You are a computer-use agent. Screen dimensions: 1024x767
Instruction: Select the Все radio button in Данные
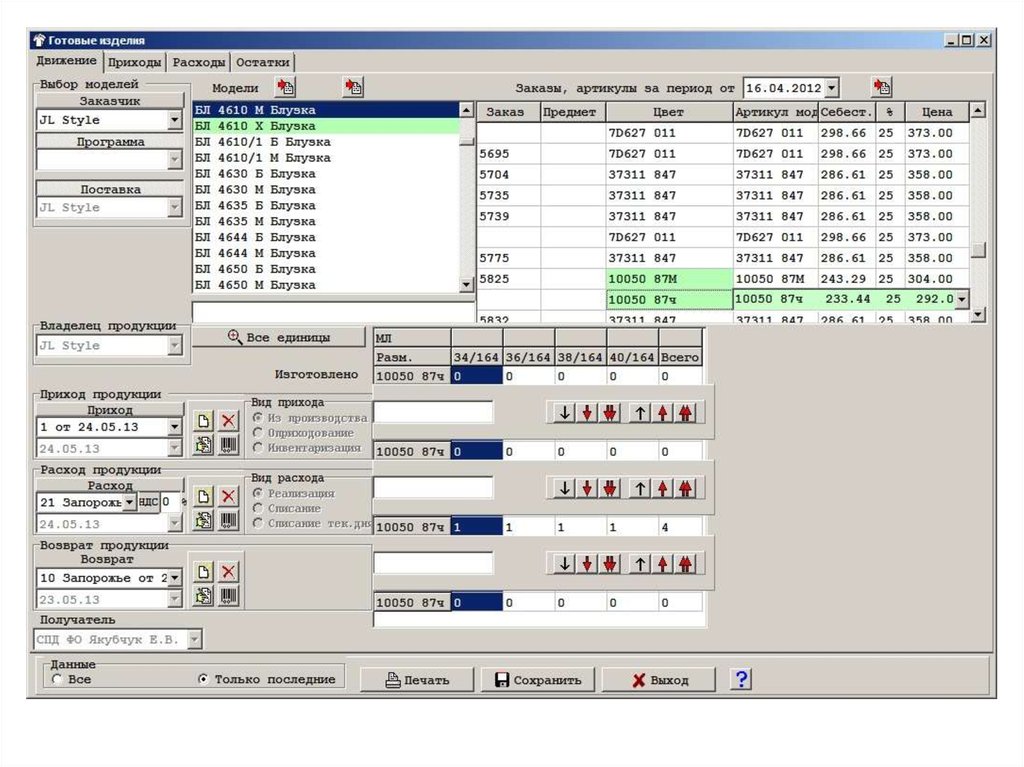(57, 679)
